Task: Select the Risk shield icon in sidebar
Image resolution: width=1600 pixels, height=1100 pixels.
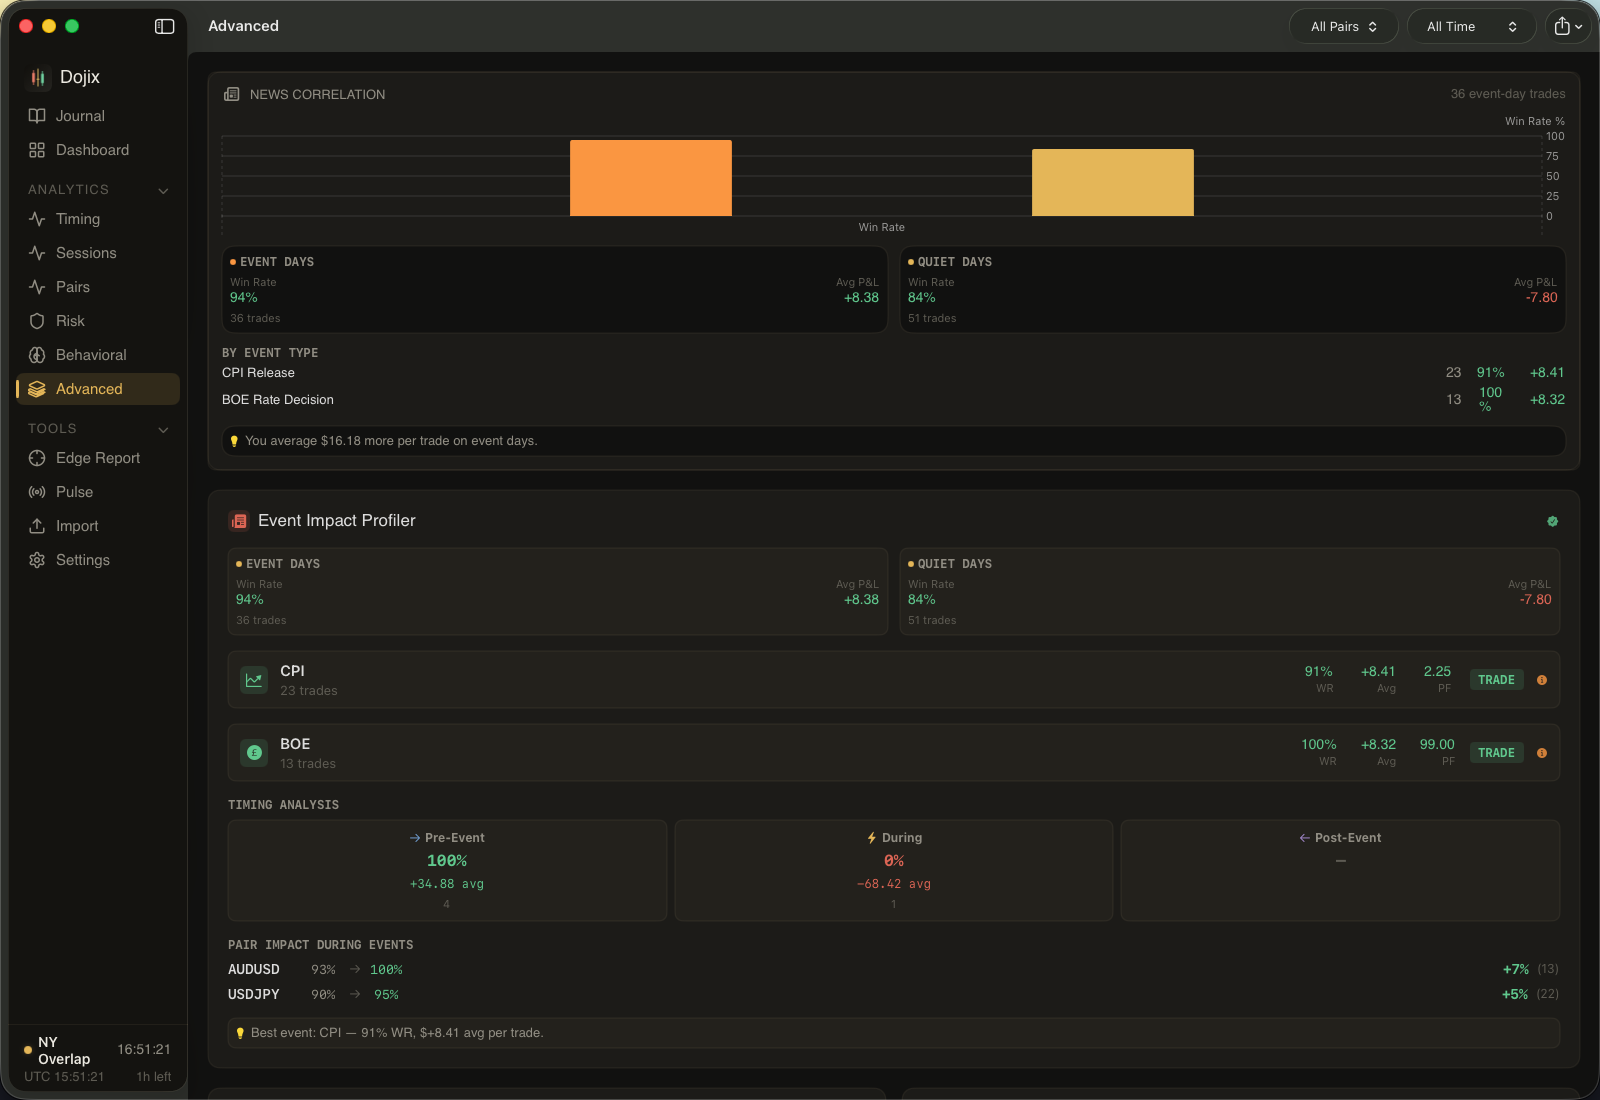Action: 37,320
